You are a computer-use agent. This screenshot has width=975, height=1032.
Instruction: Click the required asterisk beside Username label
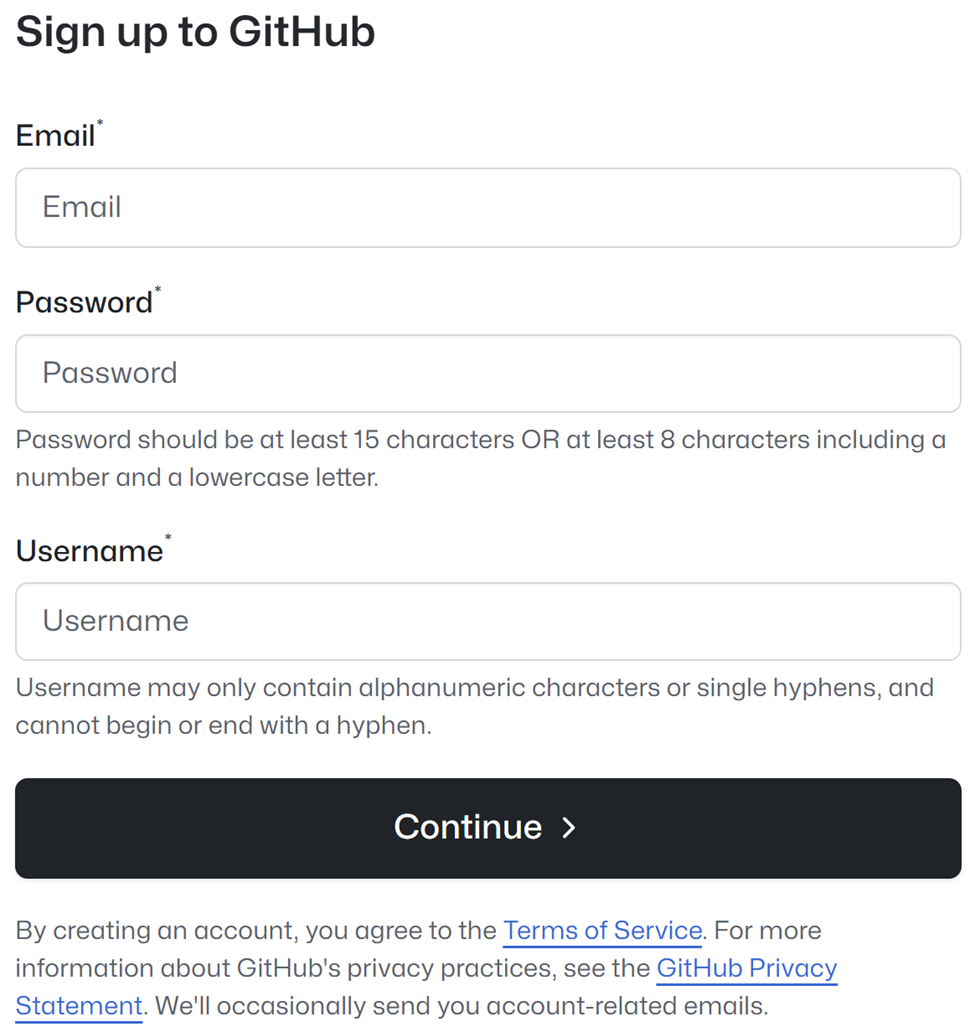click(x=167, y=538)
